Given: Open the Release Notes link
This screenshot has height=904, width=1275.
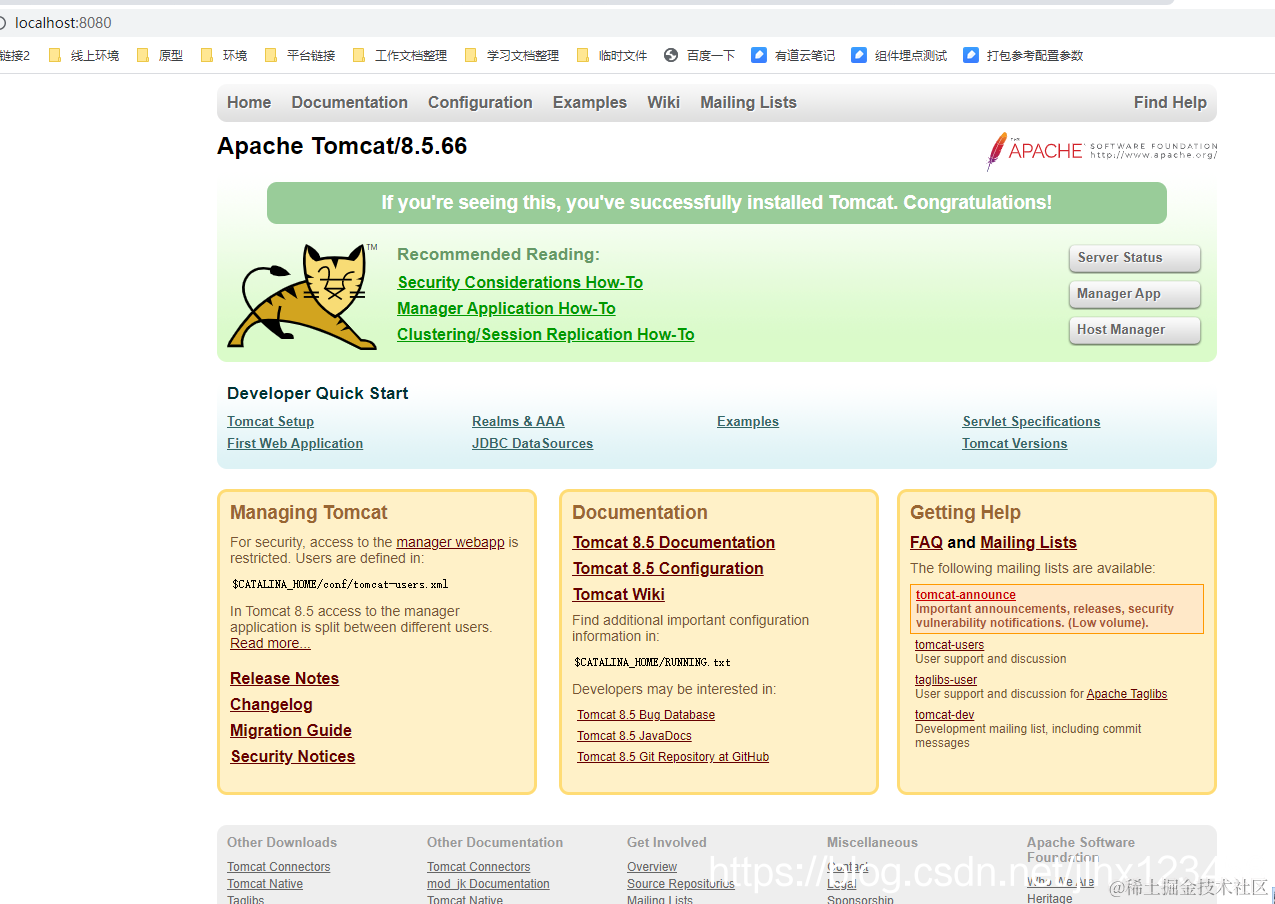Looking at the screenshot, I should (285, 678).
